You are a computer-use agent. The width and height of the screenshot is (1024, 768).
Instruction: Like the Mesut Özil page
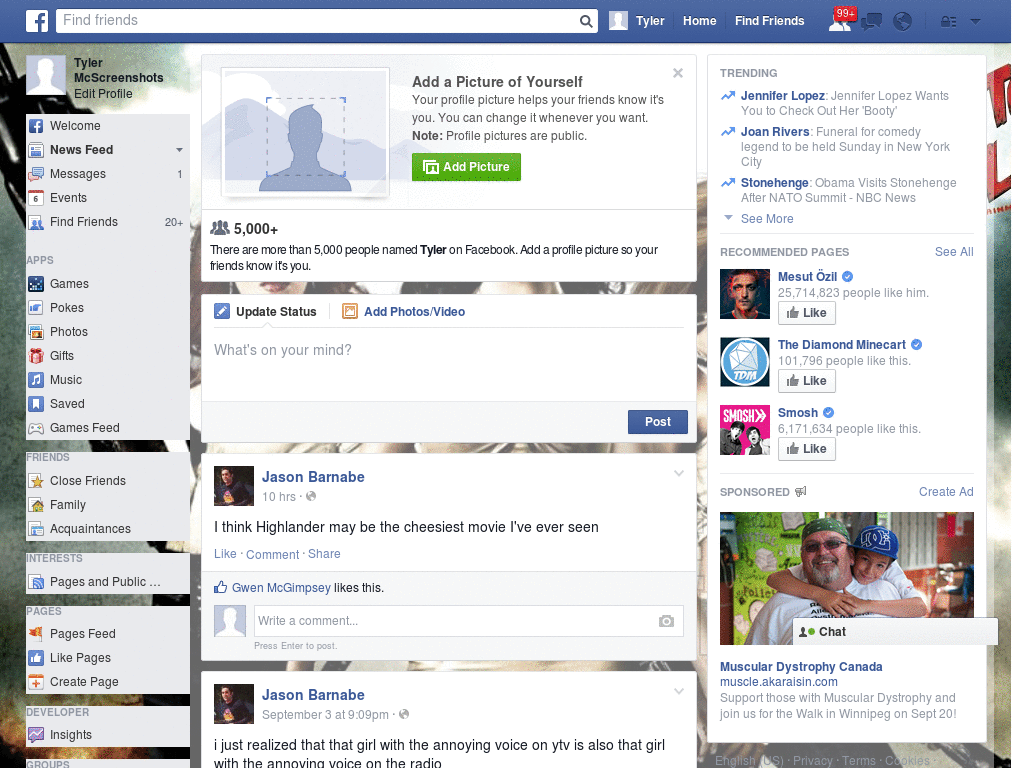tap(807, 313)
